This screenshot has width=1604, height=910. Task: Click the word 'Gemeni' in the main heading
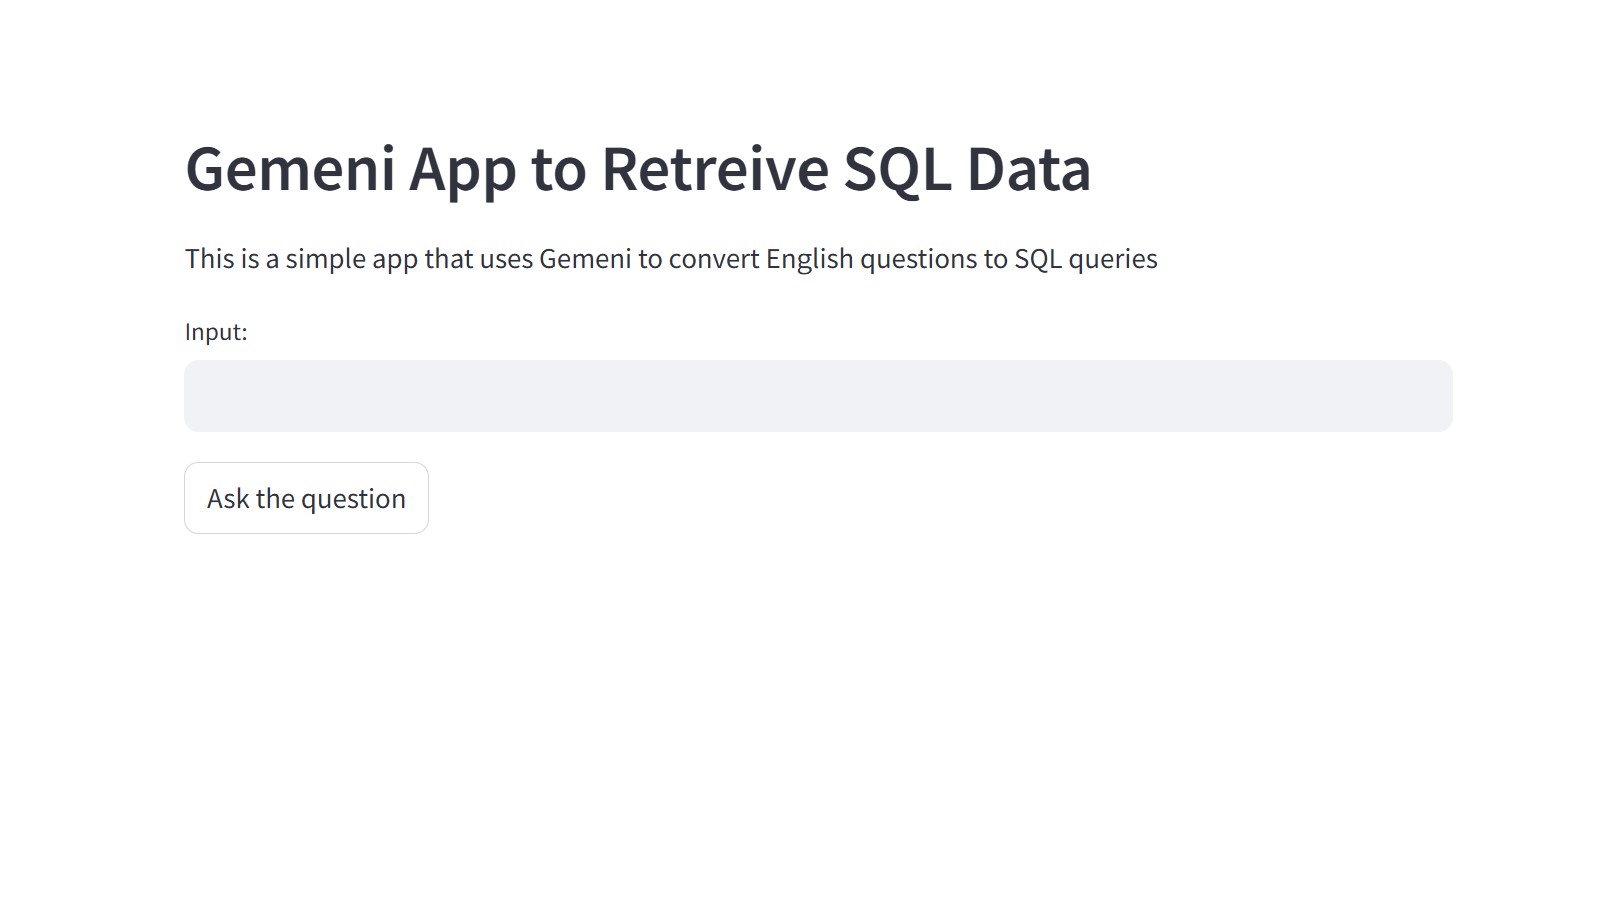point(291,169)
